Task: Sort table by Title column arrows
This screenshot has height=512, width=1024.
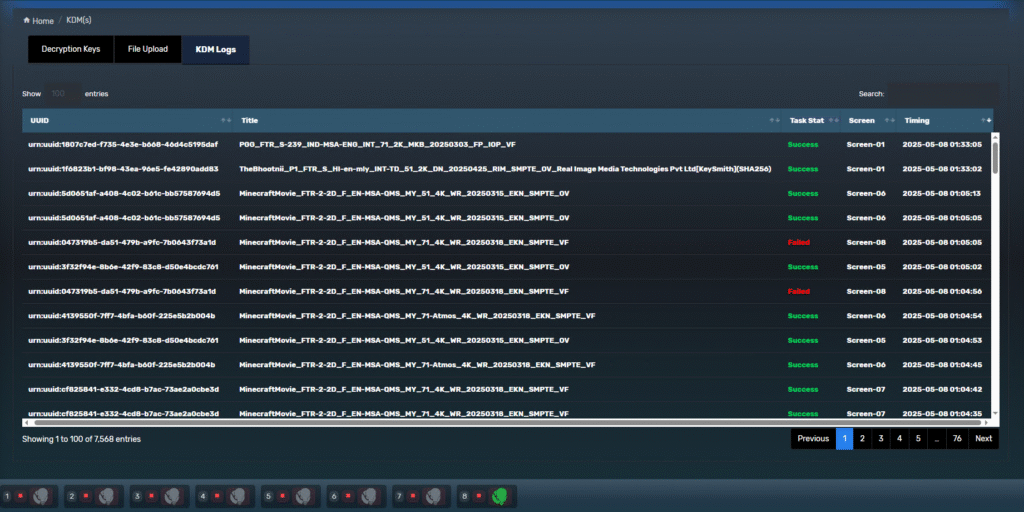Action: (773, 121)
